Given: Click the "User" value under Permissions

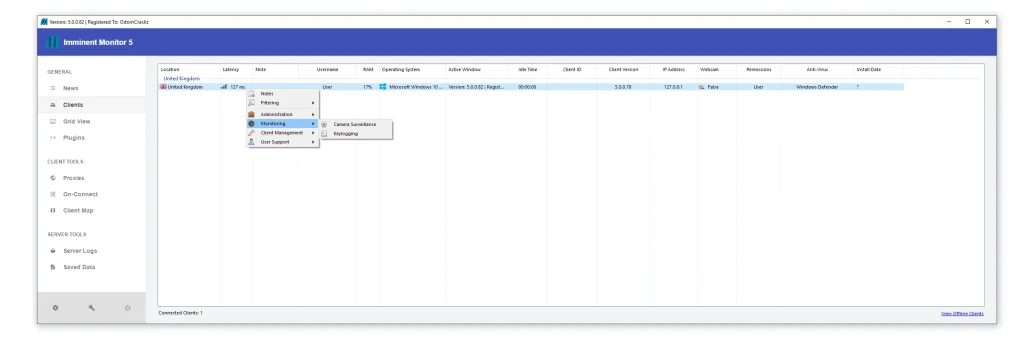Looking at the screenshot, I should pos(758,87).
